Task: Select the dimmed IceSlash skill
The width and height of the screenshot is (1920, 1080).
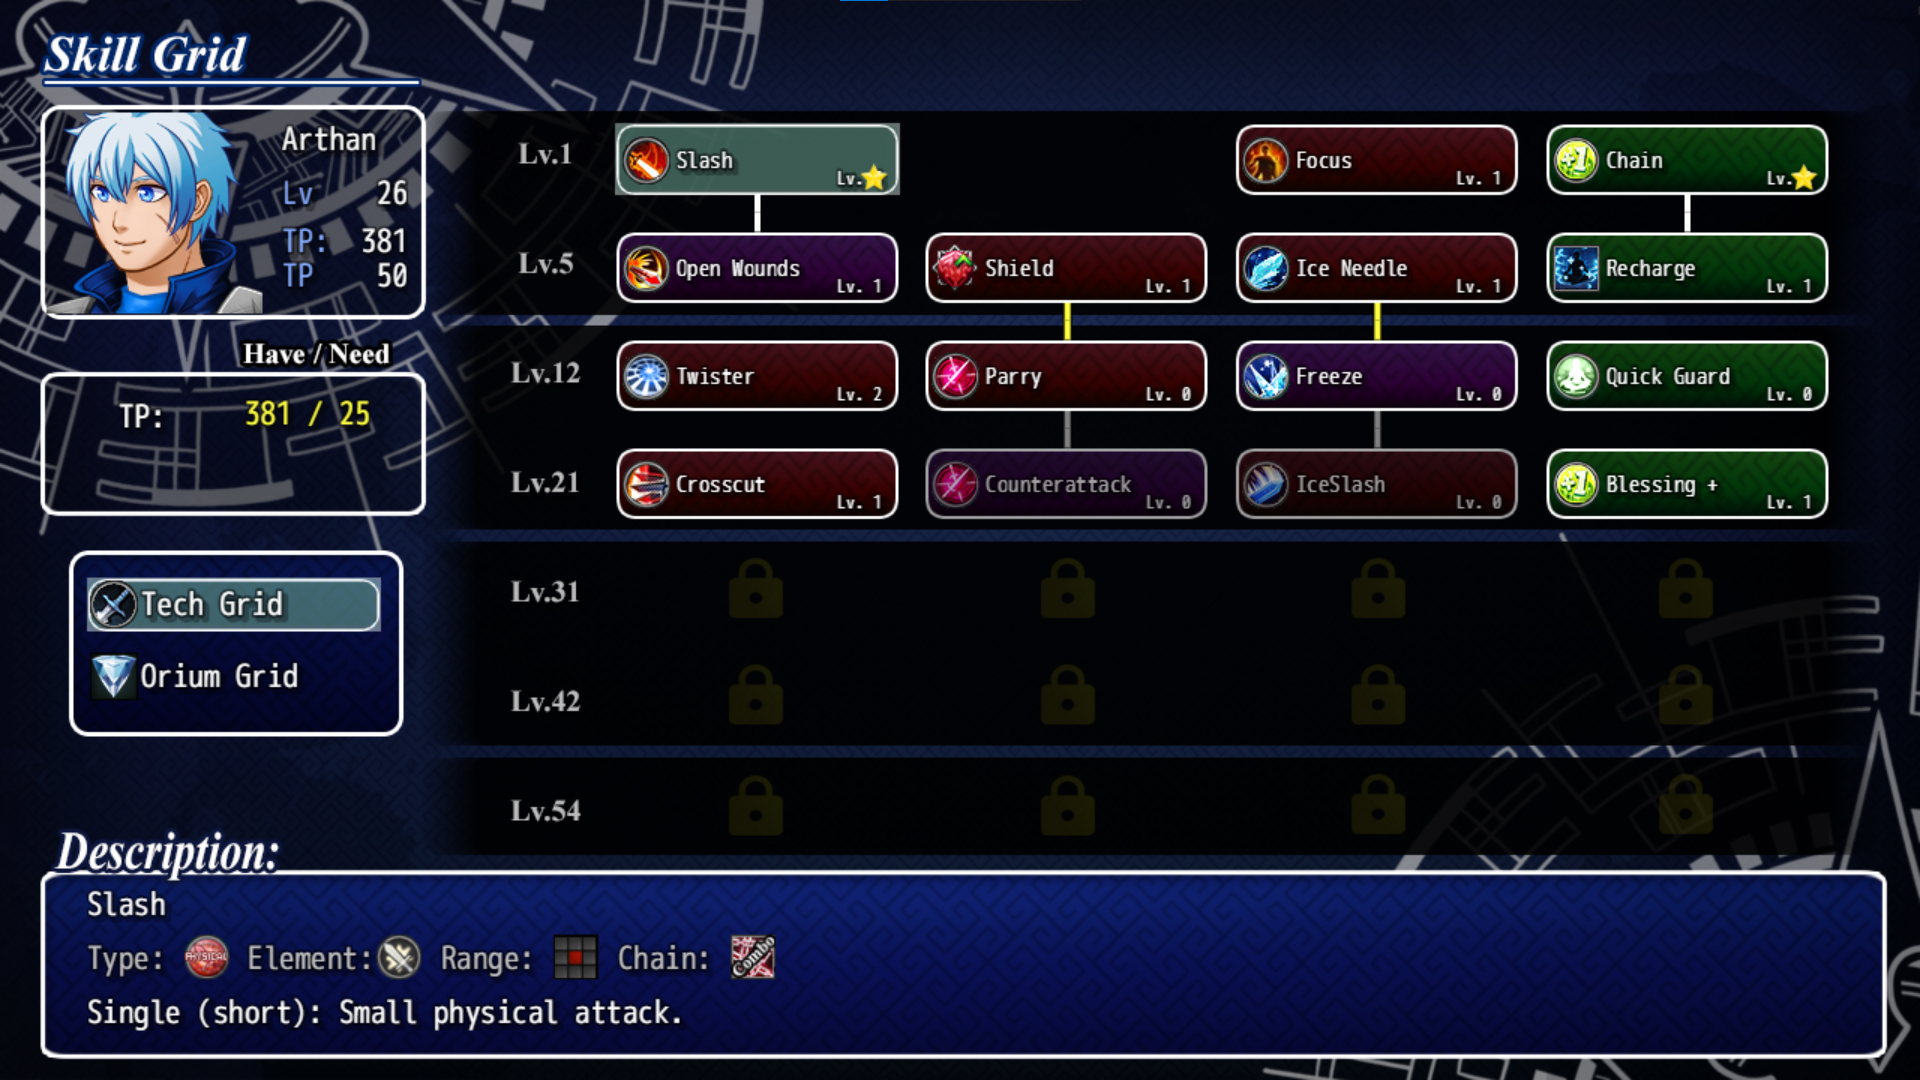Action: pos(1377,485)
